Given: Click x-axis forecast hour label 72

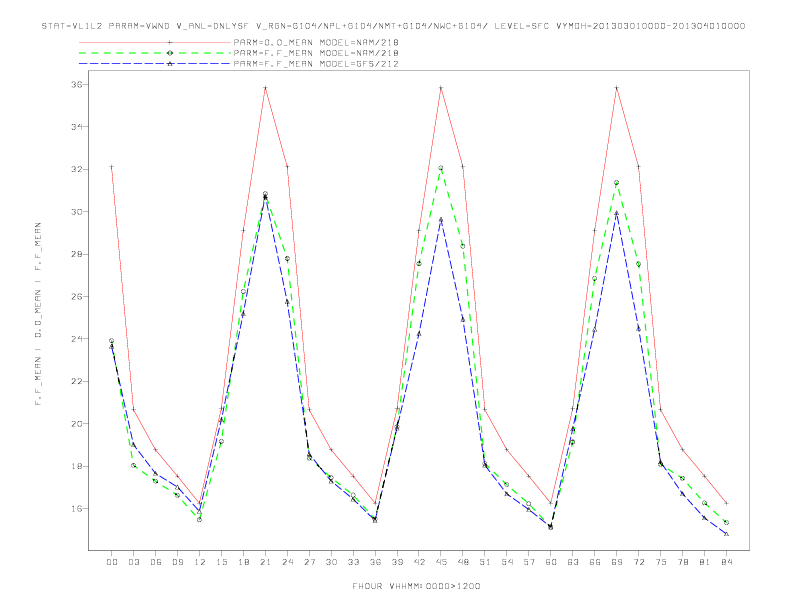Looking at the screenshot, I should [x=638, y=562].
